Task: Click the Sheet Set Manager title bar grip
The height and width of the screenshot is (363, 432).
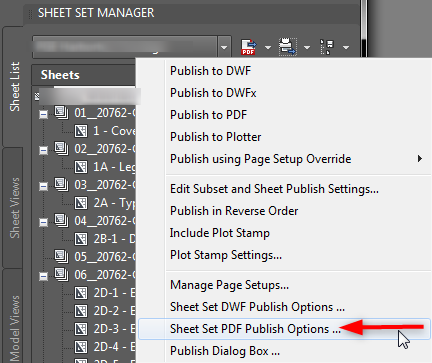Action: [x=30, y=14]
